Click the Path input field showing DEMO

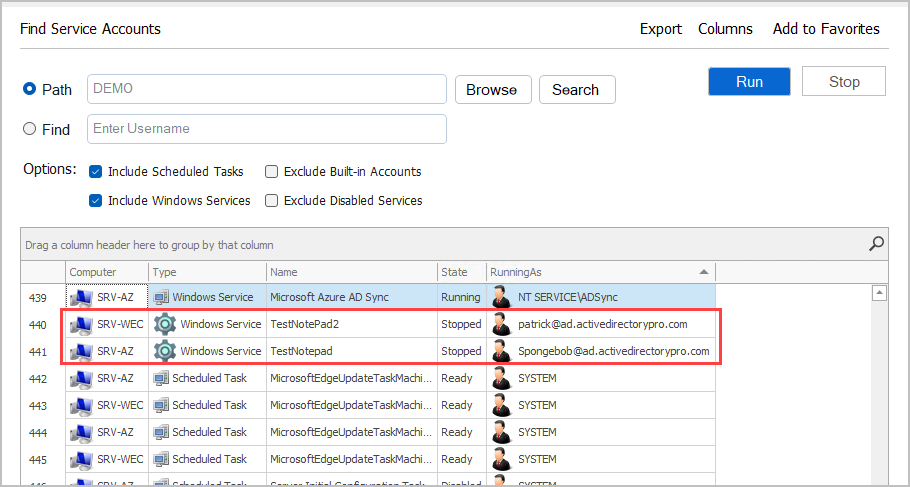click(x=267, y=89)
